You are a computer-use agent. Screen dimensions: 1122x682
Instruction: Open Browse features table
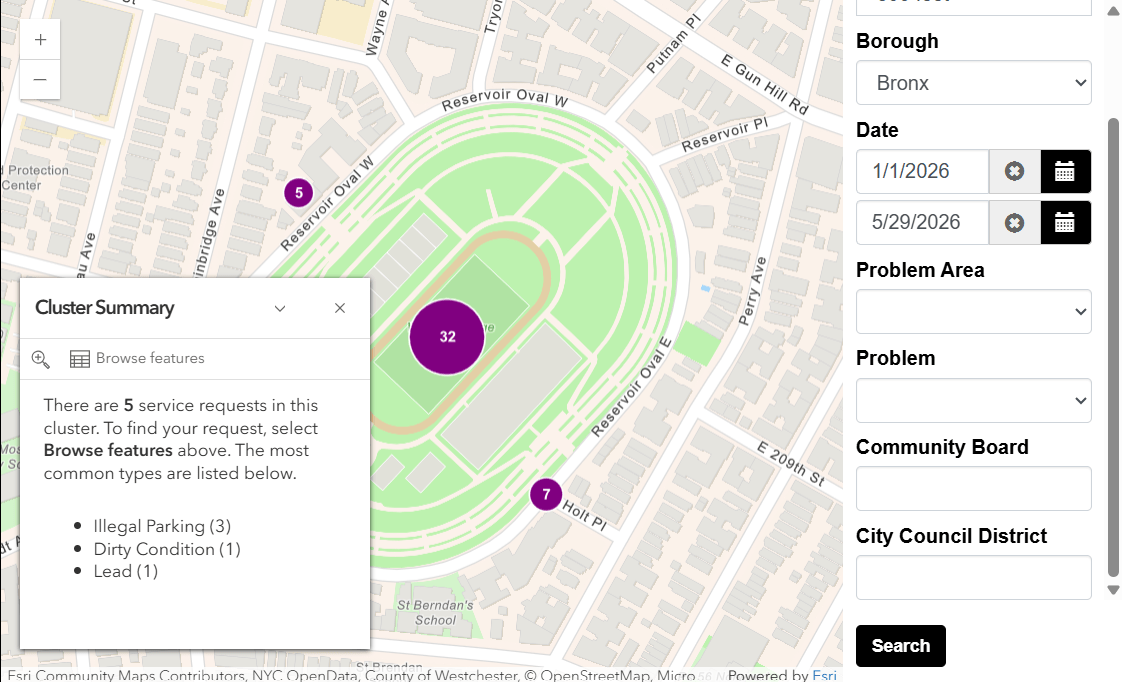[x=137, y=359]
